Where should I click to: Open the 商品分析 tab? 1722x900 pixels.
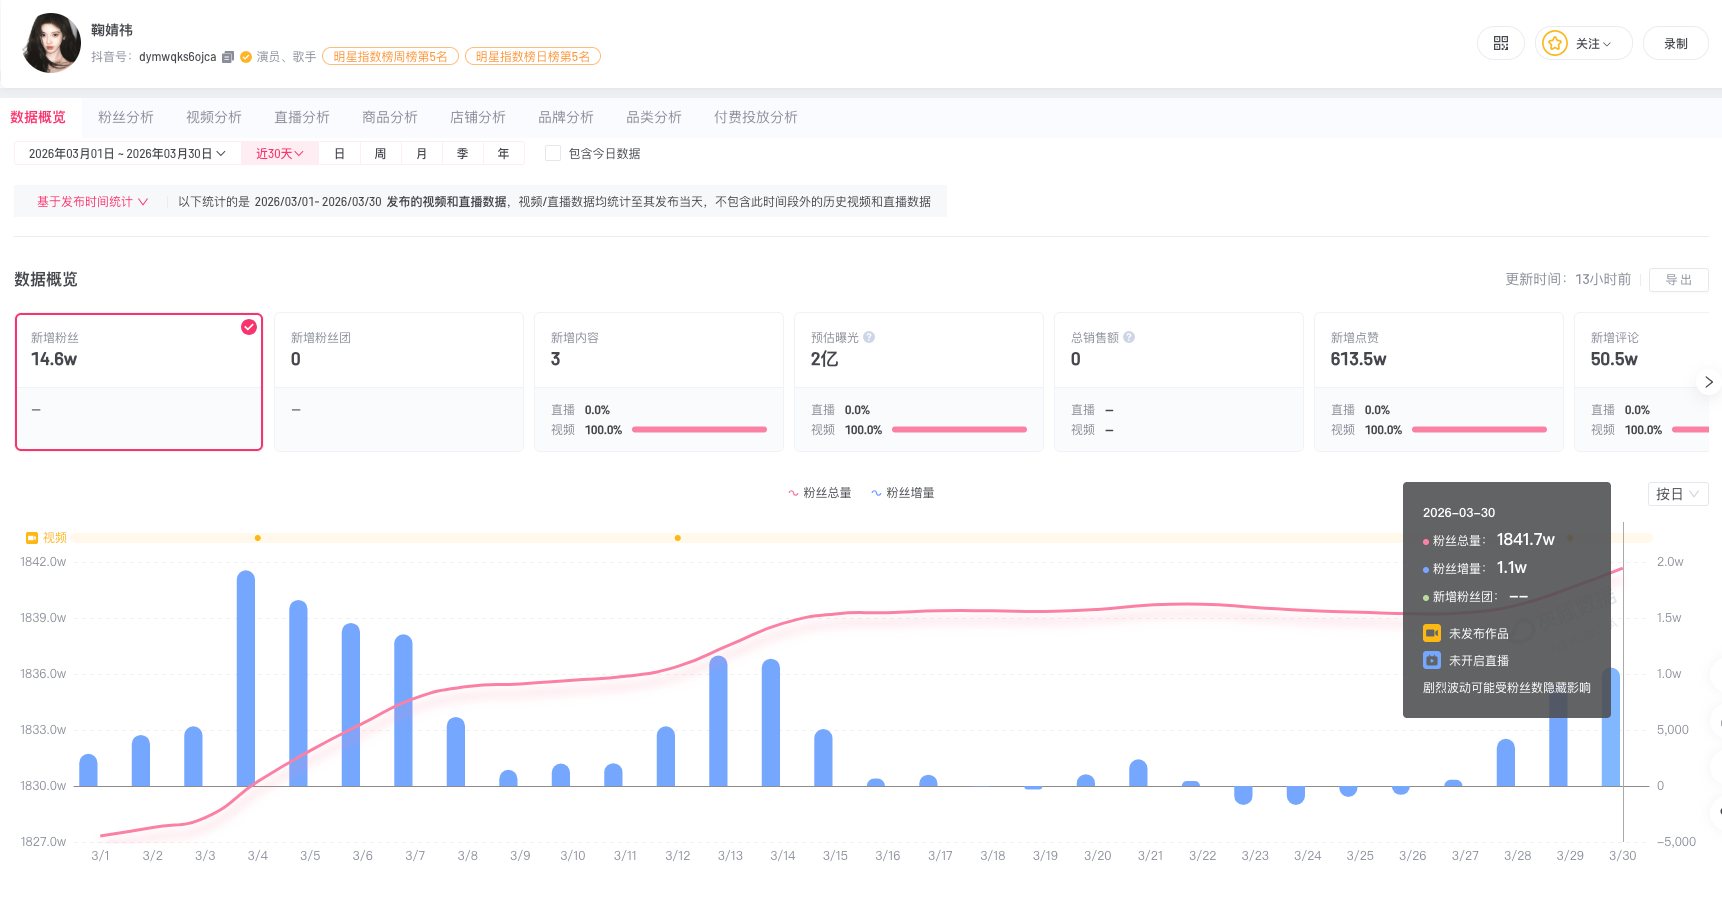coord(389,117)
